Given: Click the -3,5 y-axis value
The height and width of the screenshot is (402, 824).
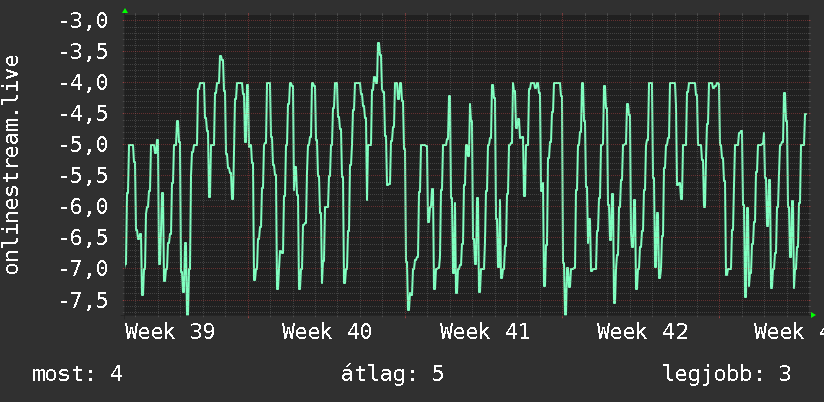Looking at the screenshot, I should [84, 52].
